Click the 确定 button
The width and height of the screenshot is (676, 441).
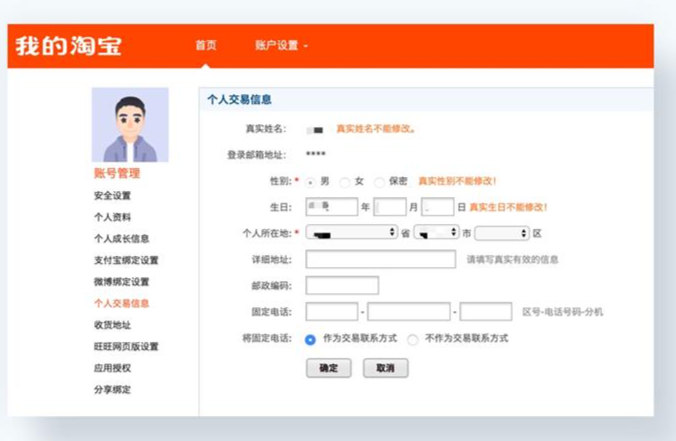(329, 368)
